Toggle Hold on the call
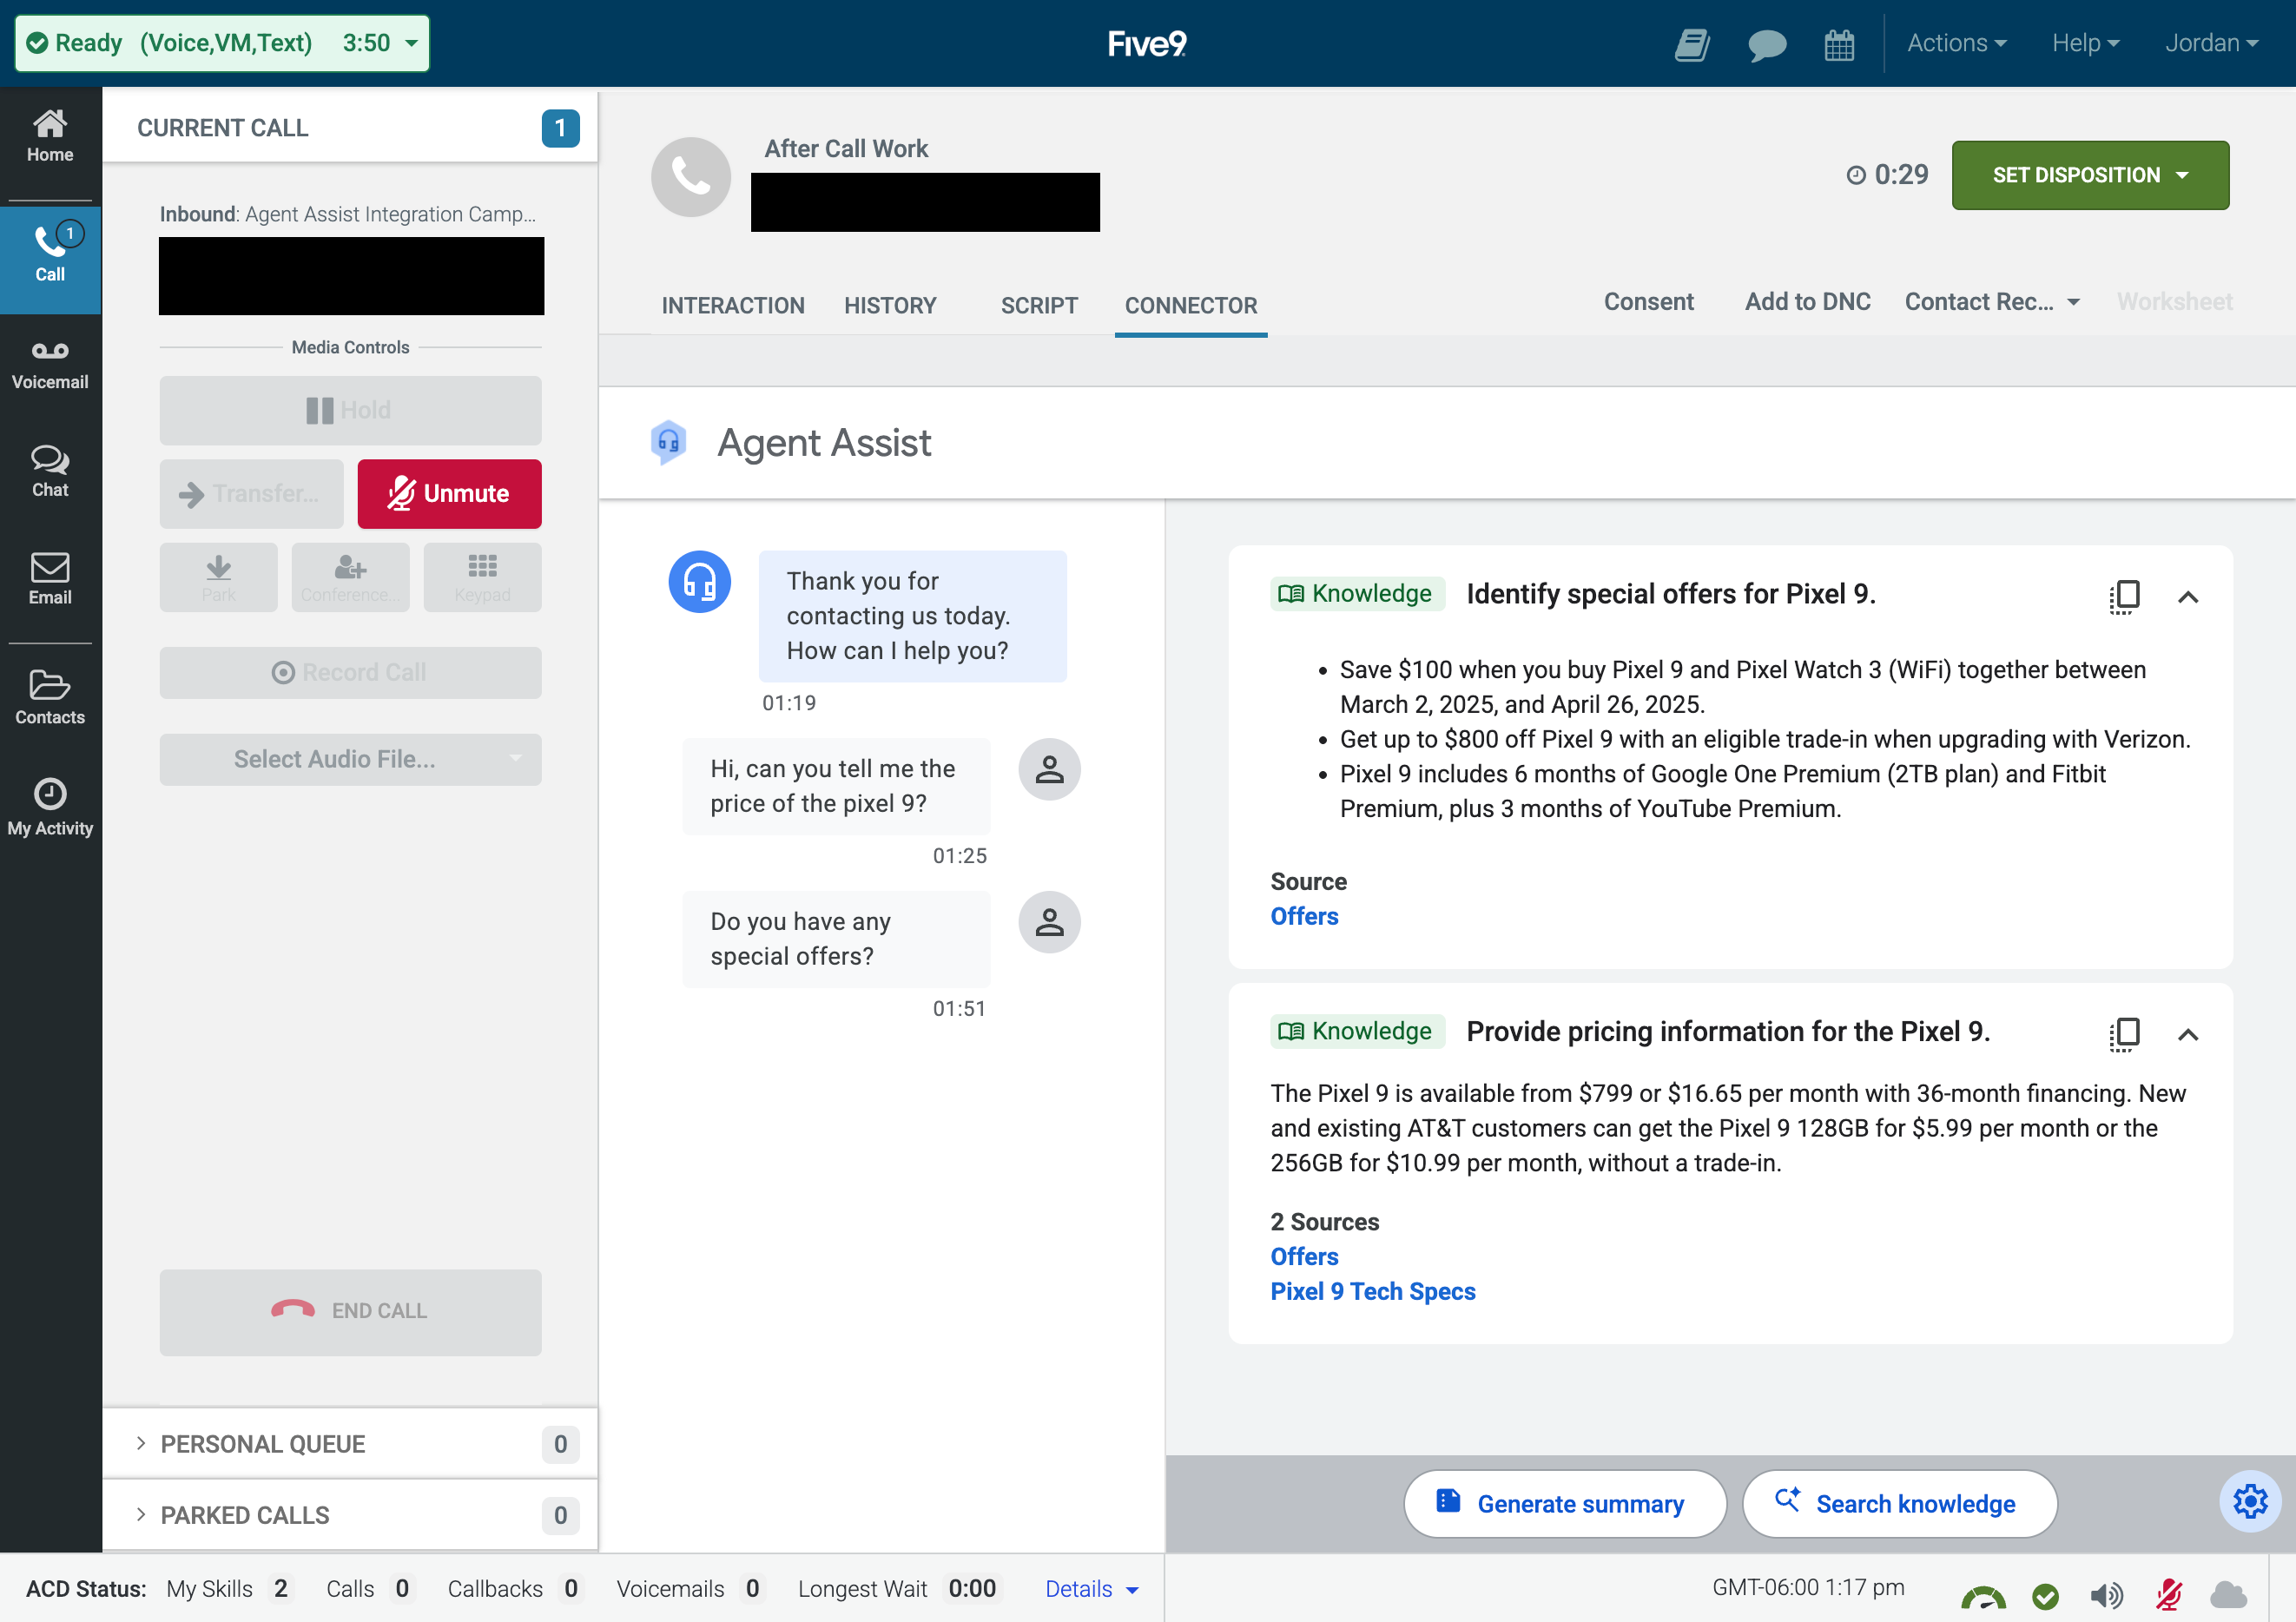The image size is (2296, 1622). (350, 410)
